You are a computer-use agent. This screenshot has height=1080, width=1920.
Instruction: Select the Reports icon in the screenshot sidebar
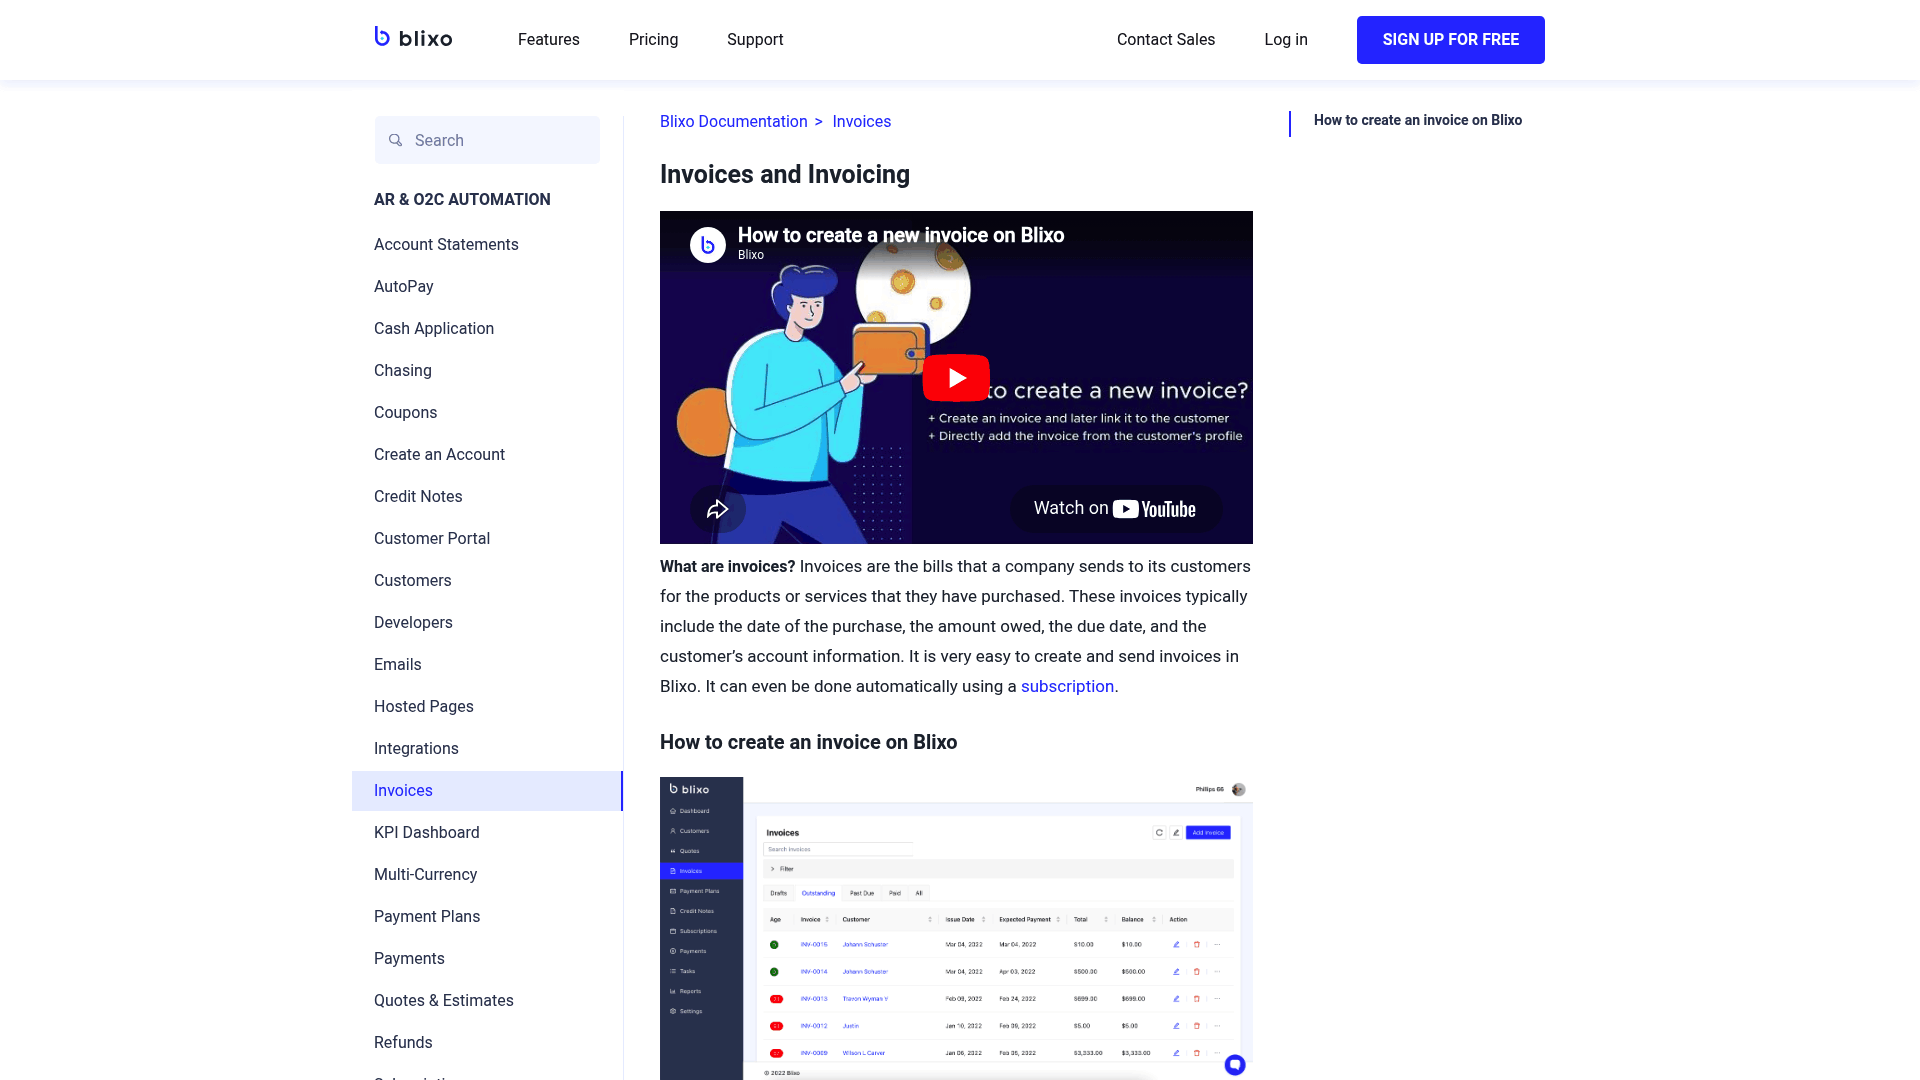(673, 990)
